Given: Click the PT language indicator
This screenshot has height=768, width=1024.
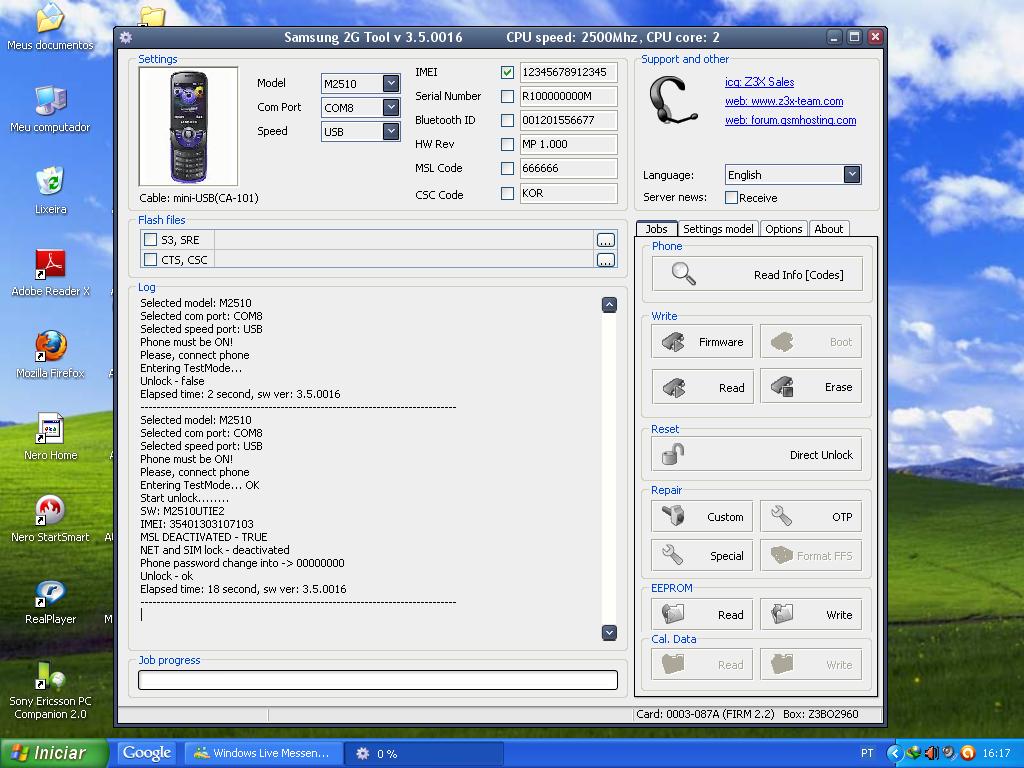Looking at the screenshot, I should [867, 753].
